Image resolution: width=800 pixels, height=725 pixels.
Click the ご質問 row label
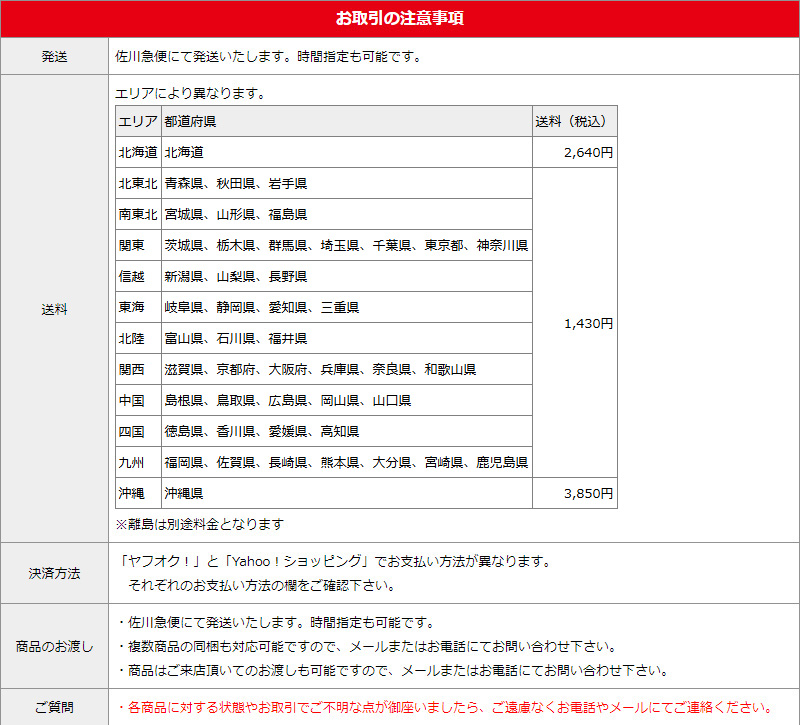point(54,707)
